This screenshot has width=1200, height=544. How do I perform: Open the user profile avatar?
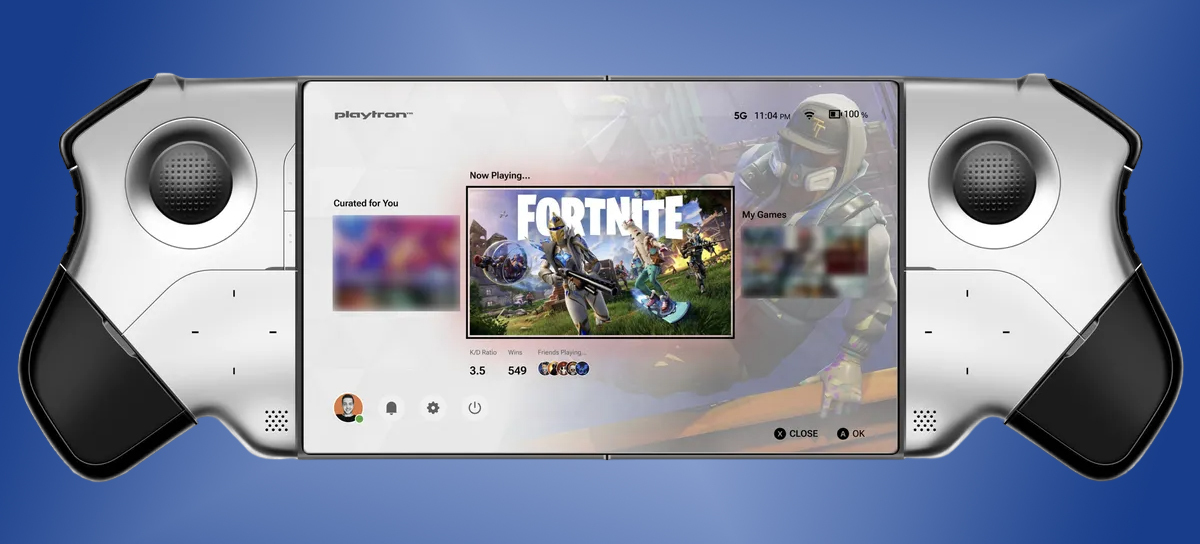point(348,407)
